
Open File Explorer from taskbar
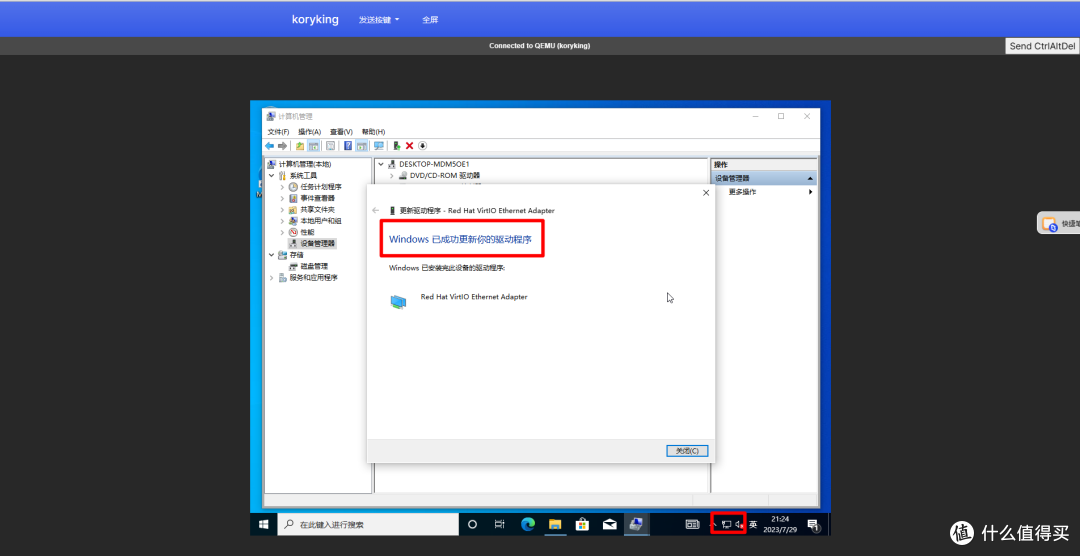click(x=554, y=524)
